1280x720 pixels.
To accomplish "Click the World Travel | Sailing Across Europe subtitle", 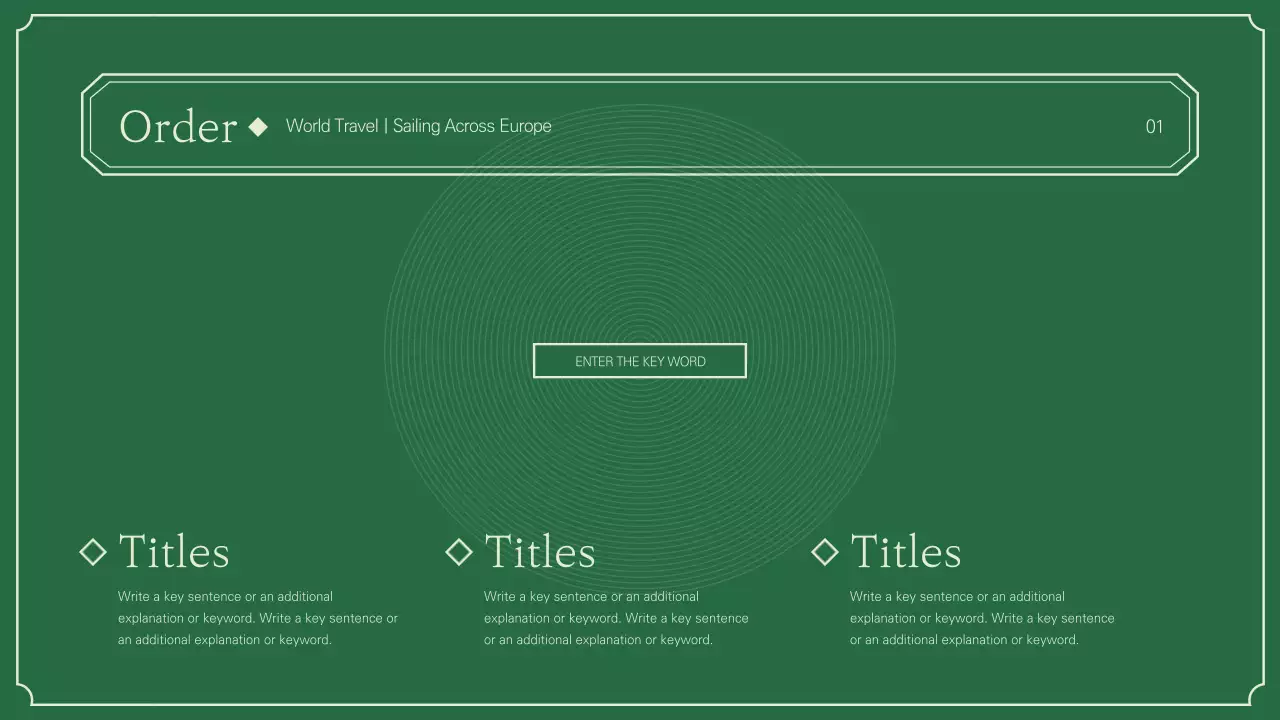I will click(x=418, y=126).
